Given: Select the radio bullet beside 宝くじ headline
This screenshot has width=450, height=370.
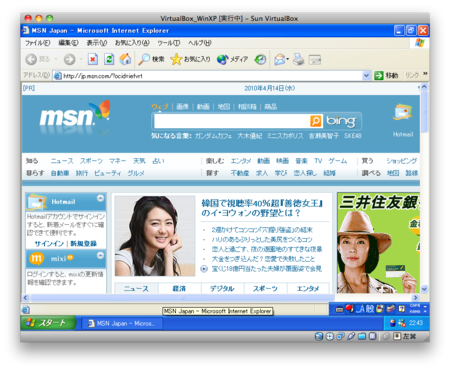Looking at the screenshot, I should point(204,269).
